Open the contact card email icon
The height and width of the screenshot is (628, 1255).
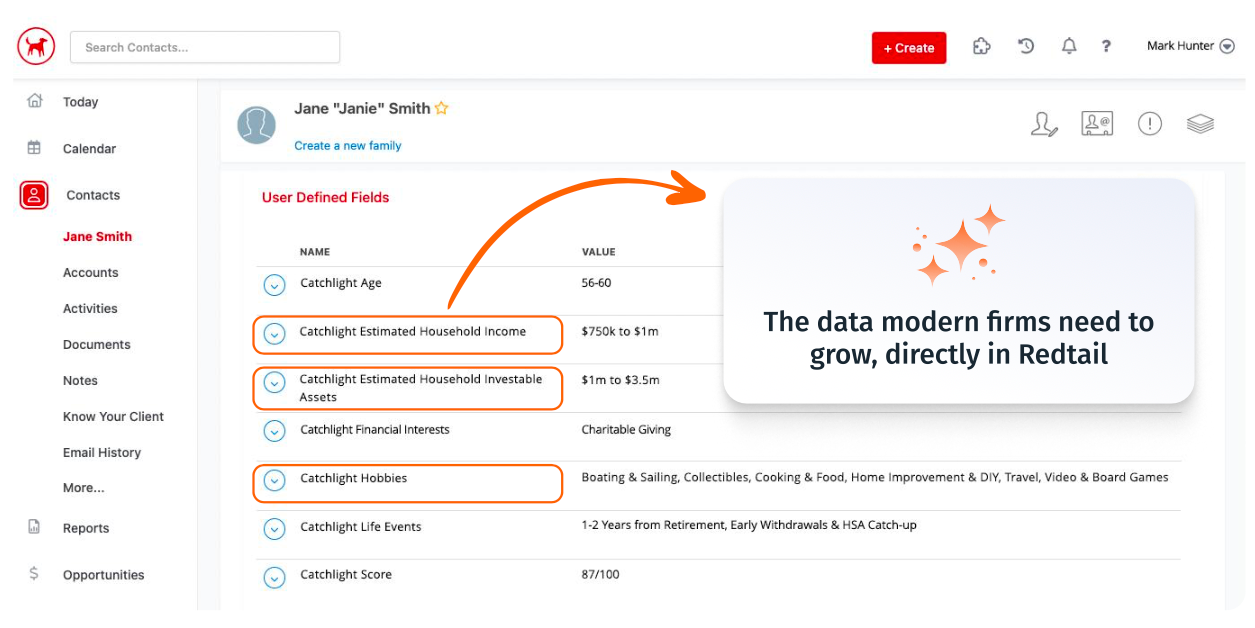click(1096, 124)
